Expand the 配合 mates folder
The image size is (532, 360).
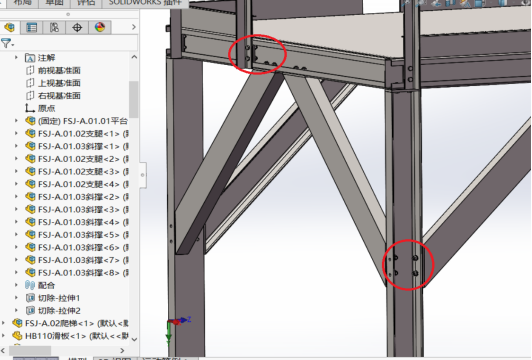pyautogui.click(x=16, y=285)
